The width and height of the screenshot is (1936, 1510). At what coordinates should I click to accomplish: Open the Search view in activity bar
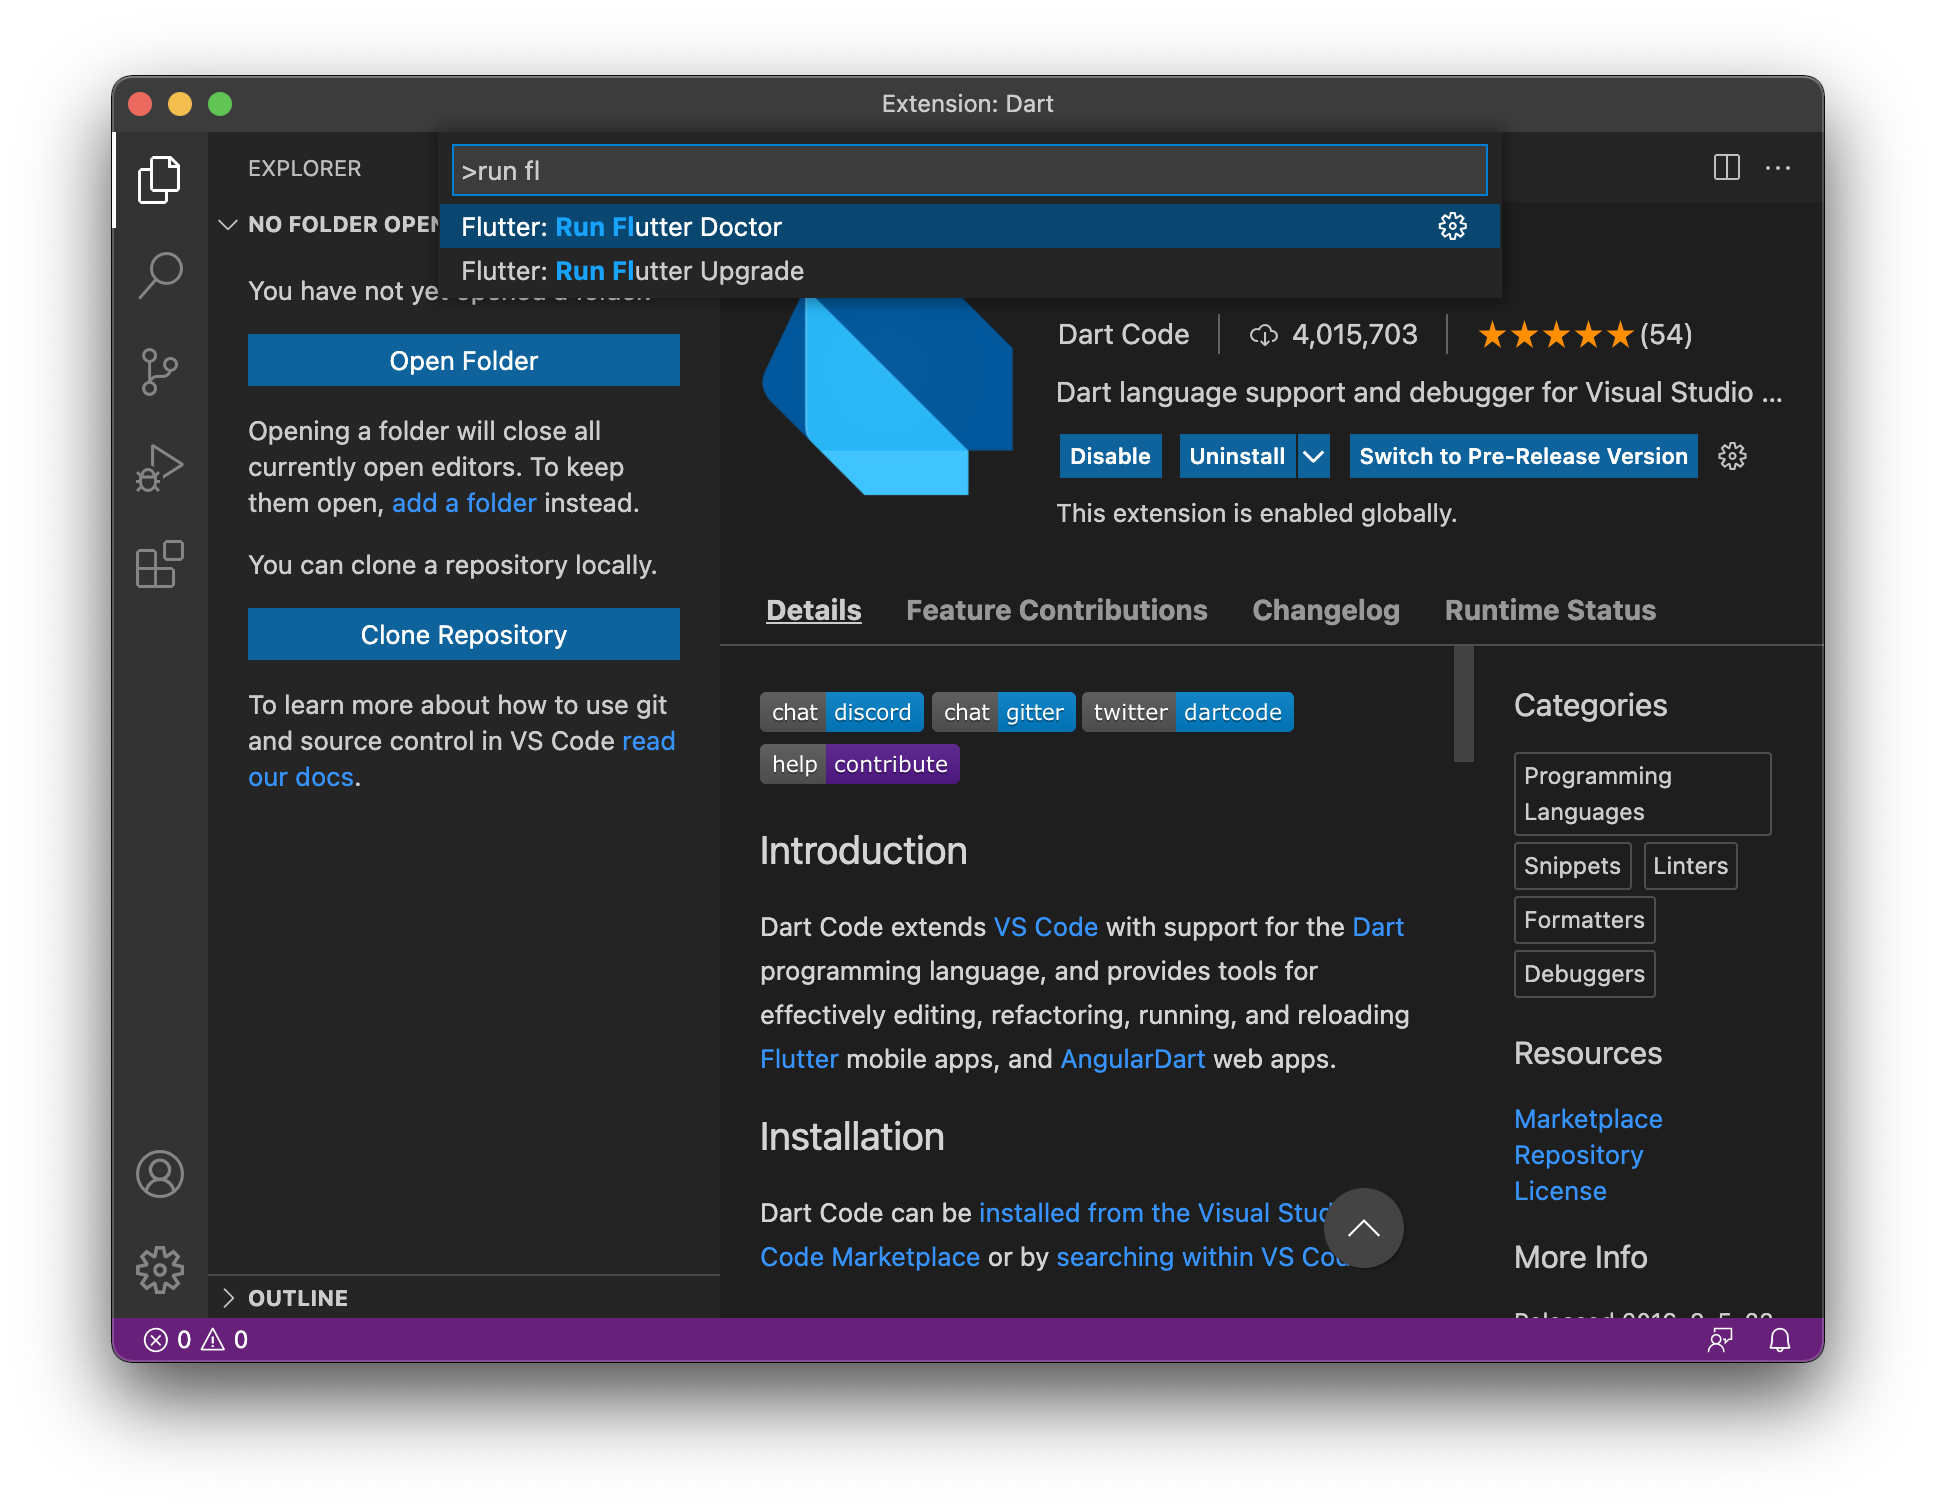160,274
